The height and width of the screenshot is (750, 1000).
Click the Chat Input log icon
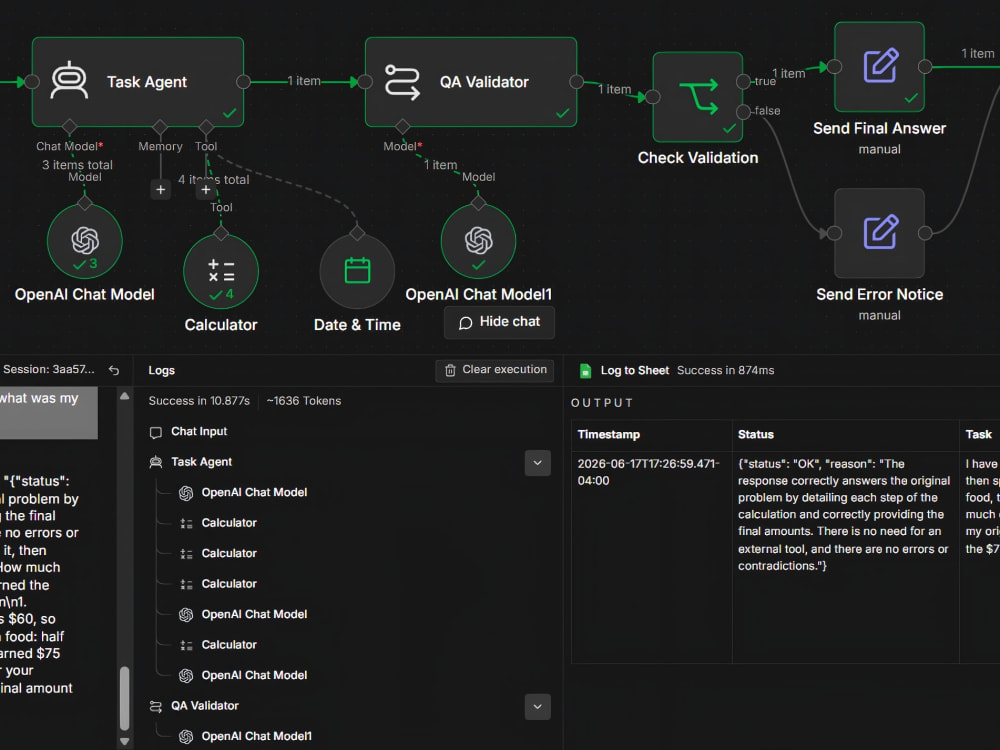click(x=155, y=432)
